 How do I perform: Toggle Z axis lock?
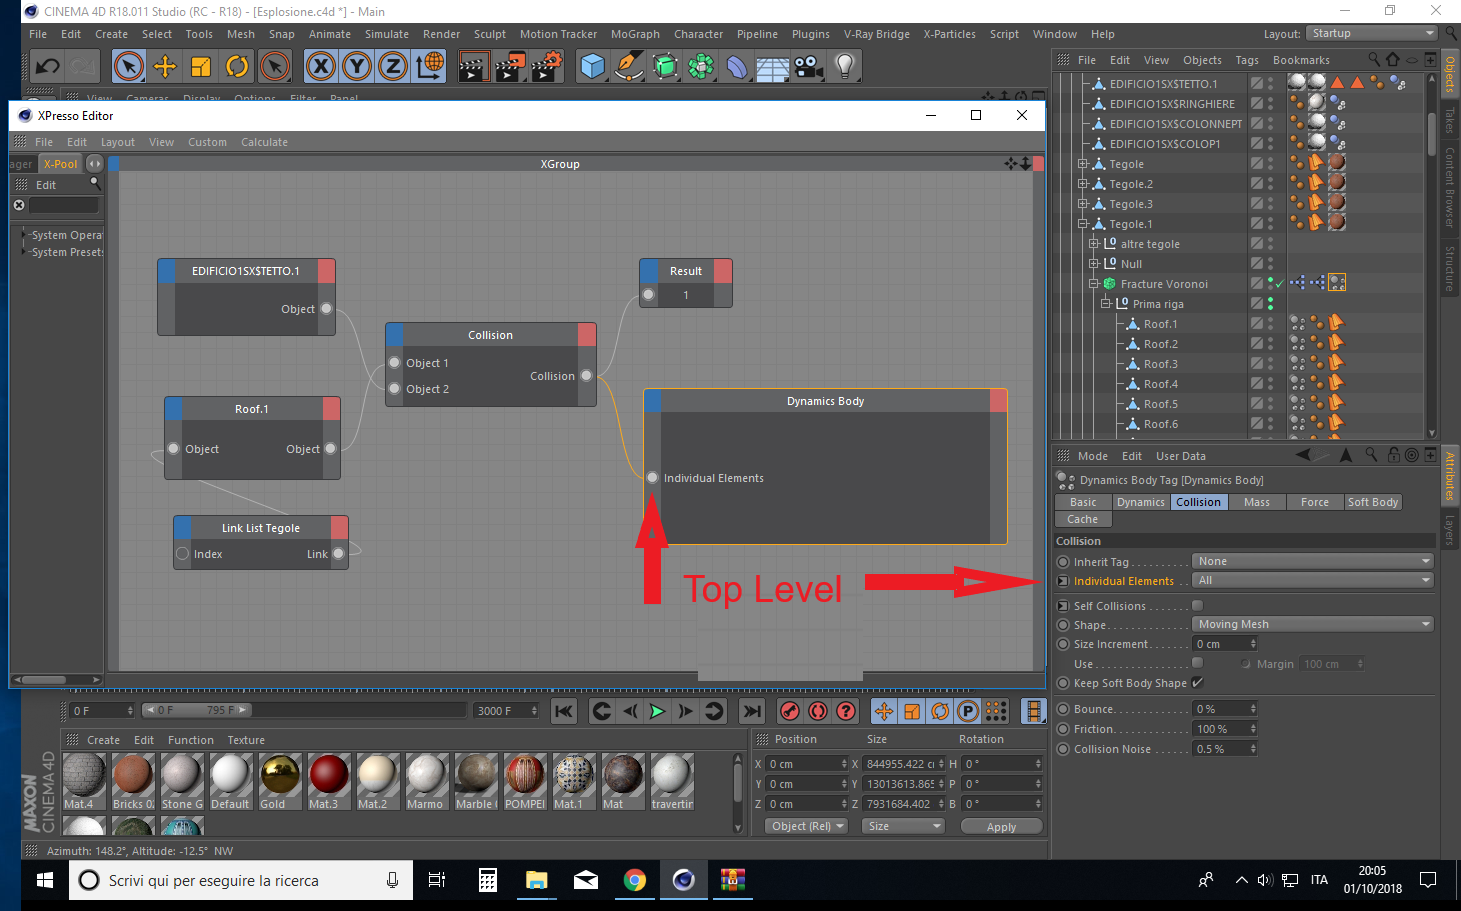click(x=393, y=67)
